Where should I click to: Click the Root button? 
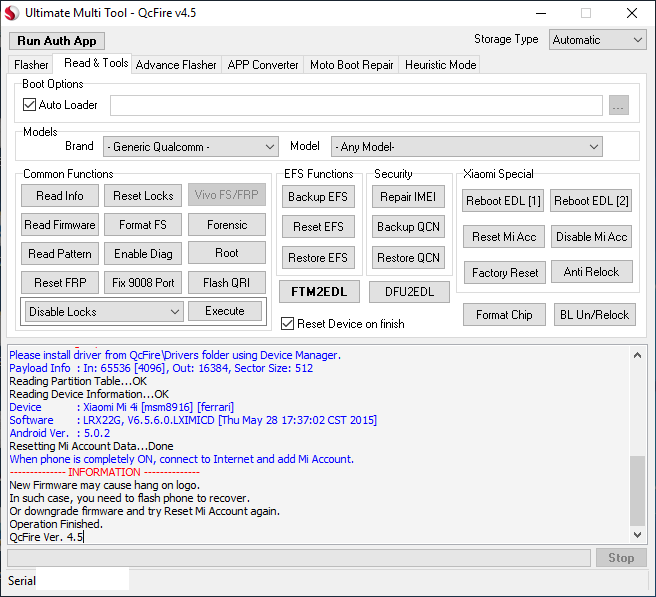227,253
